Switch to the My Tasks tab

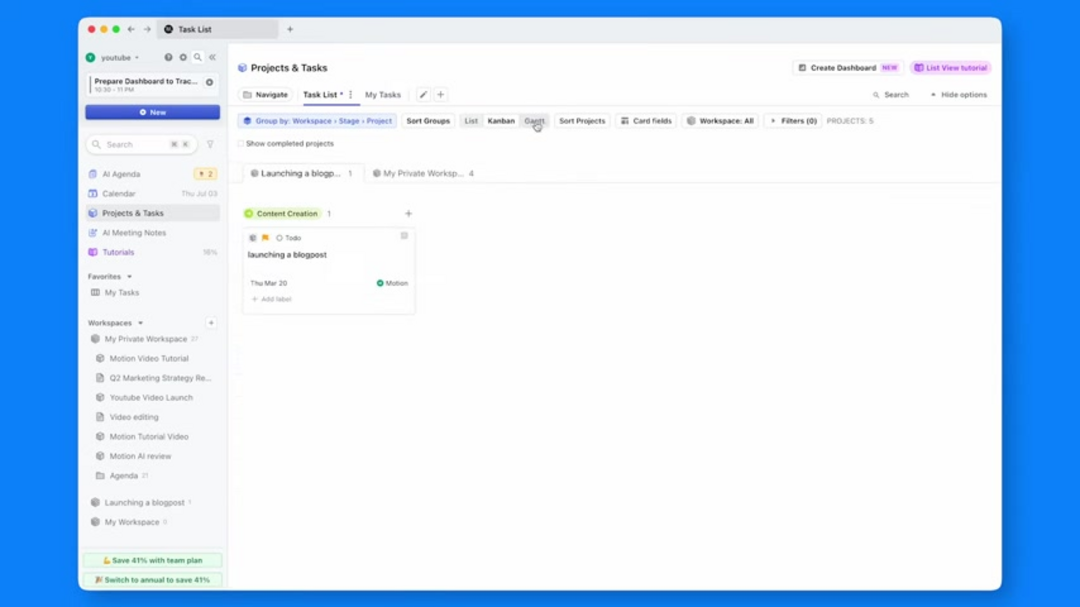click(x=383, y=94)
